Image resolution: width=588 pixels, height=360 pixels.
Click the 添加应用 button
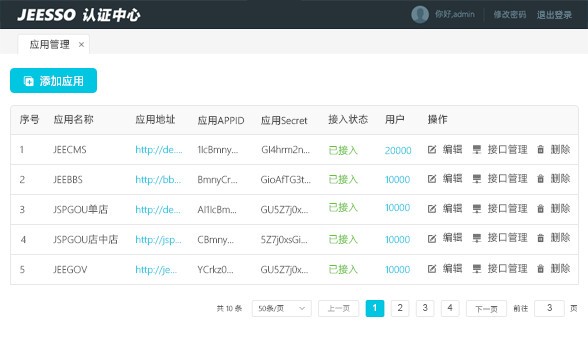tap(53, 80)
